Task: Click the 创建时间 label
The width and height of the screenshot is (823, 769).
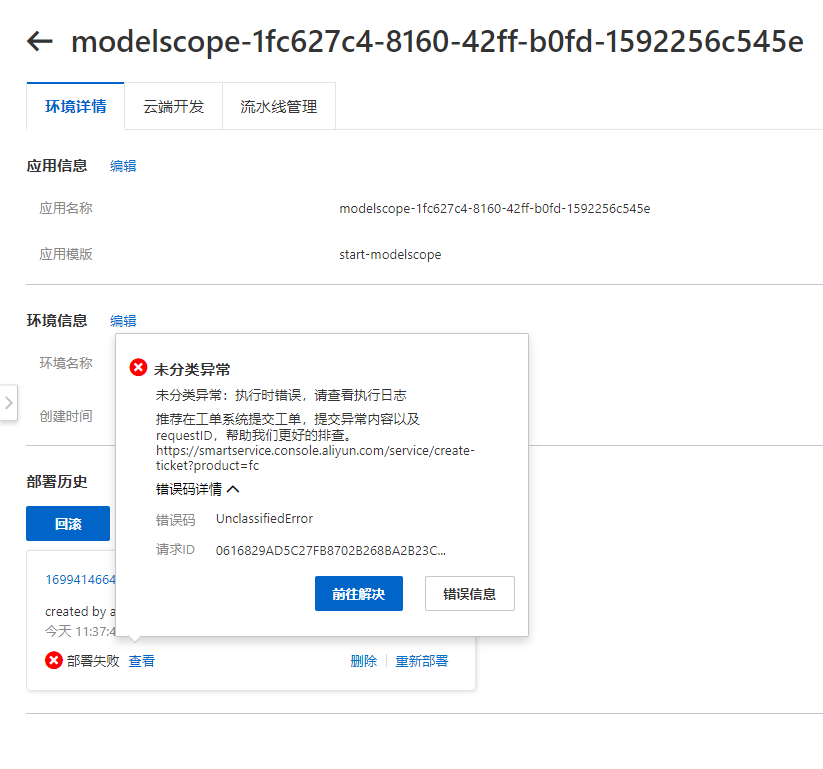Action: [x=66, y=416]
